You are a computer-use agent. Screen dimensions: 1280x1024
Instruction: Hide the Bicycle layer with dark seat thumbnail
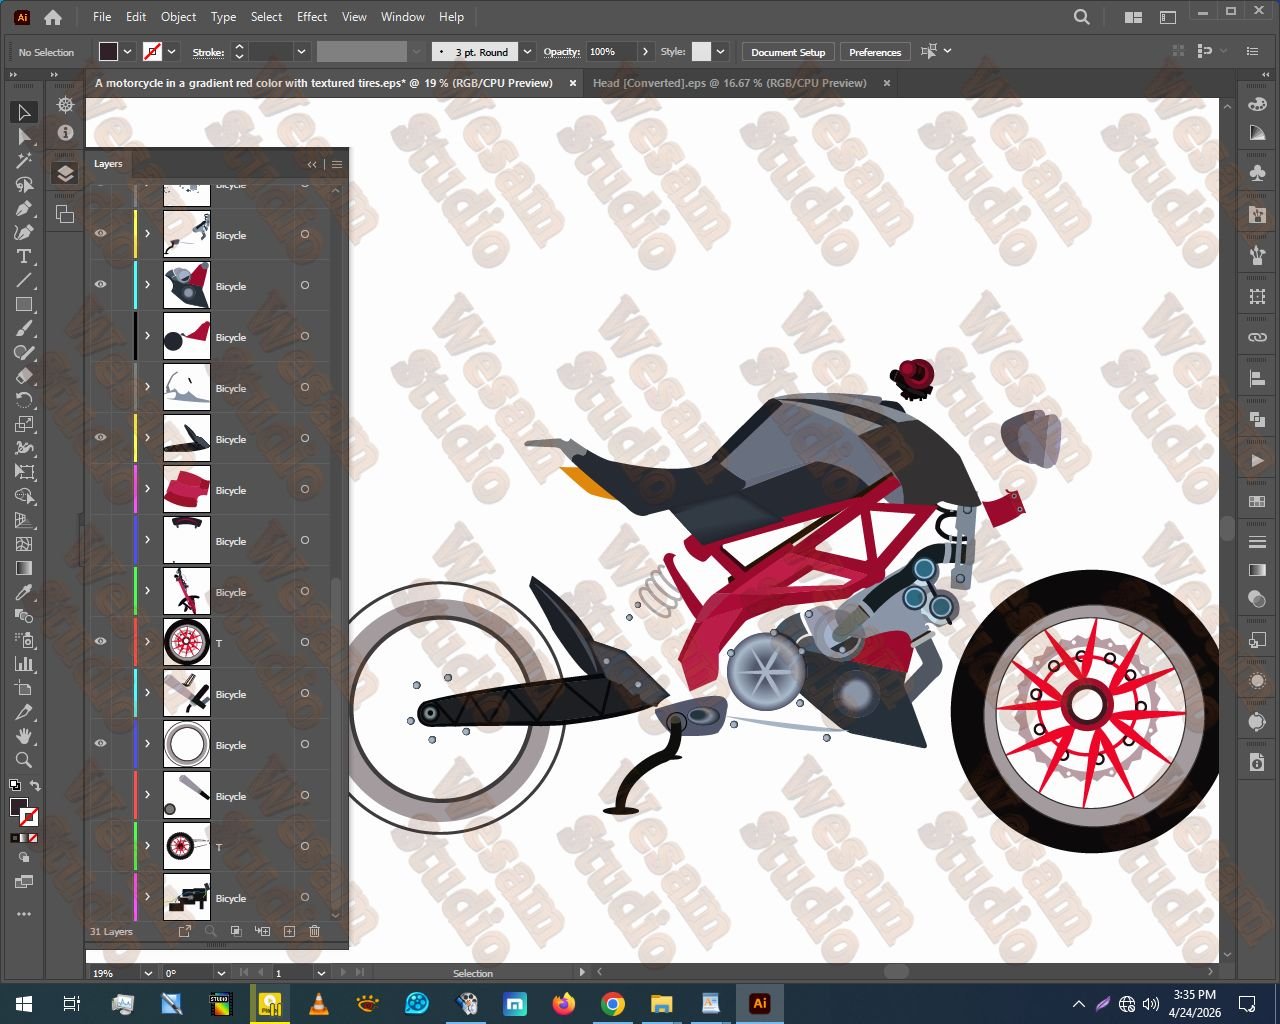(100, 438)
